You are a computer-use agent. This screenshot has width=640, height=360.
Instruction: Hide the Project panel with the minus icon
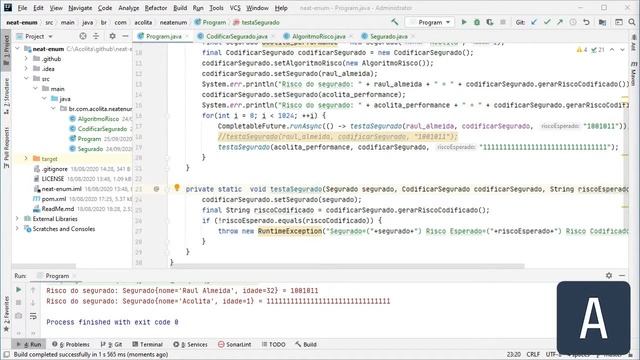point(125,36)
